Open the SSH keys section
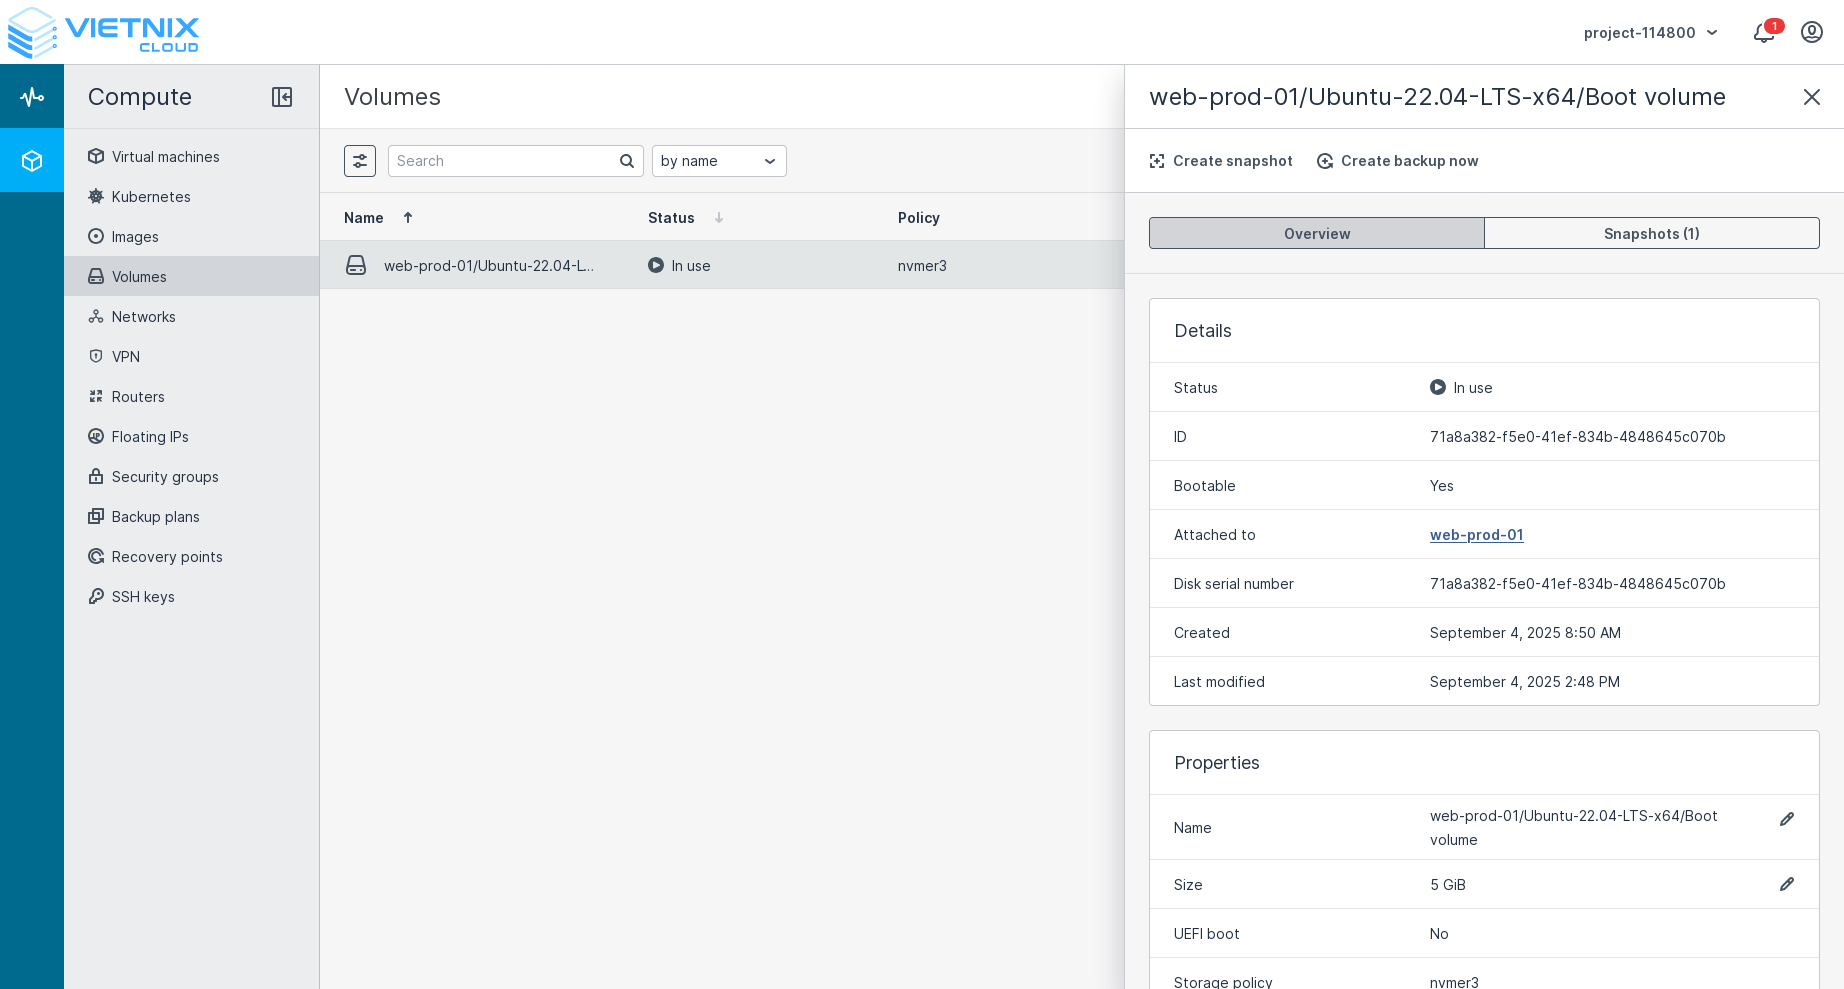1844x989 pixels. click(142, 597)
